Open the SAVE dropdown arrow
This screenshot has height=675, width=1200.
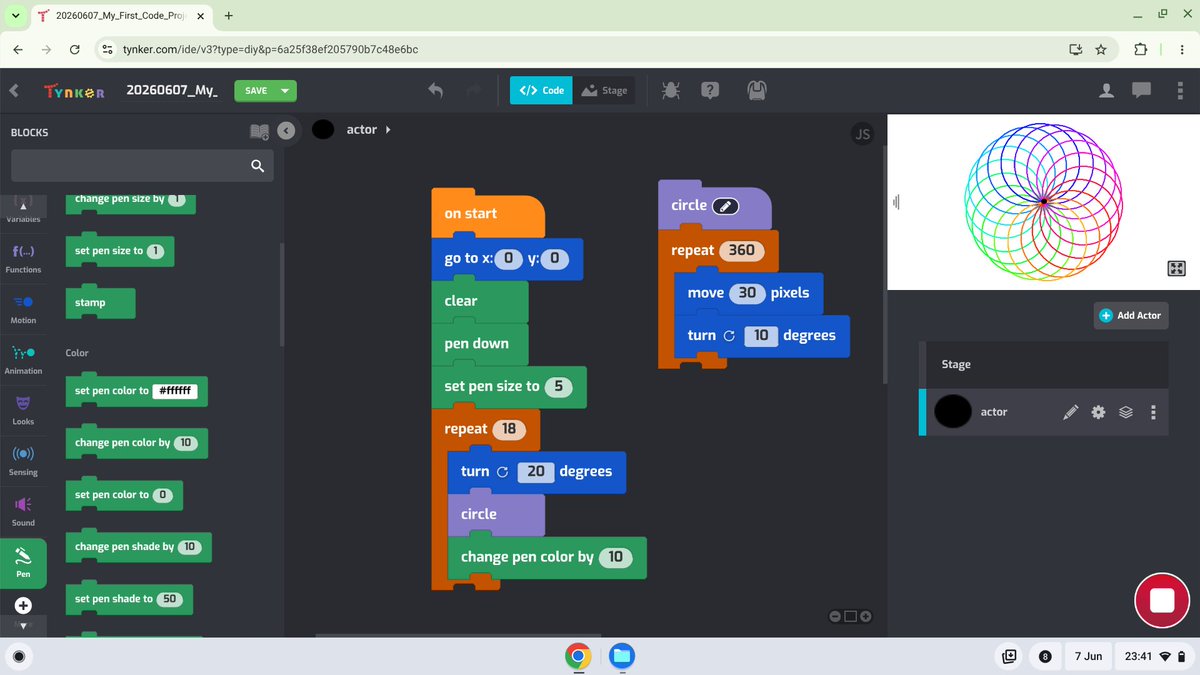click(x=286, y=90)
